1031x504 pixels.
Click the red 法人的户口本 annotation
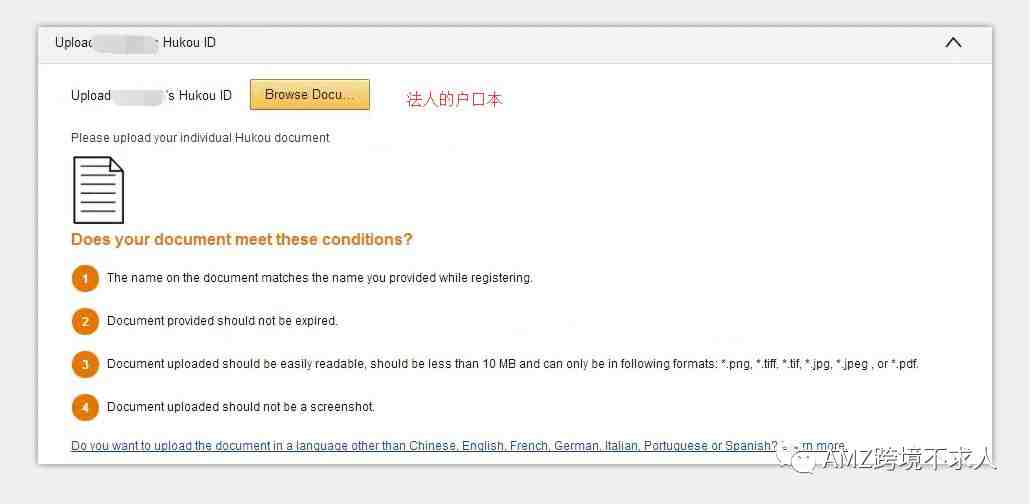[454, 100]
